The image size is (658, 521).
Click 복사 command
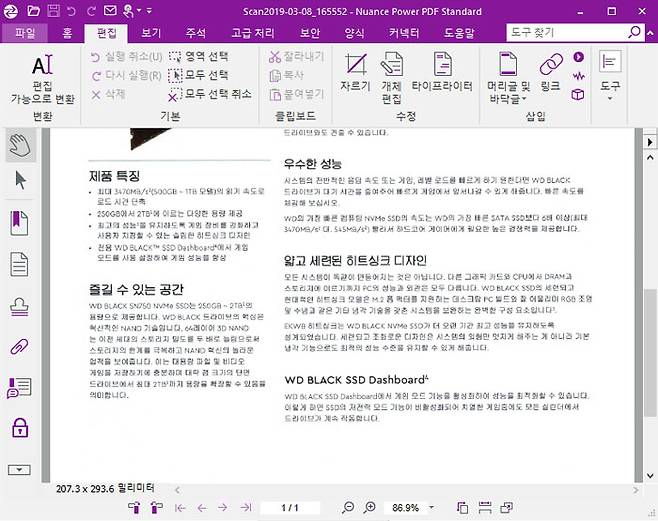(x=286, y=76)
